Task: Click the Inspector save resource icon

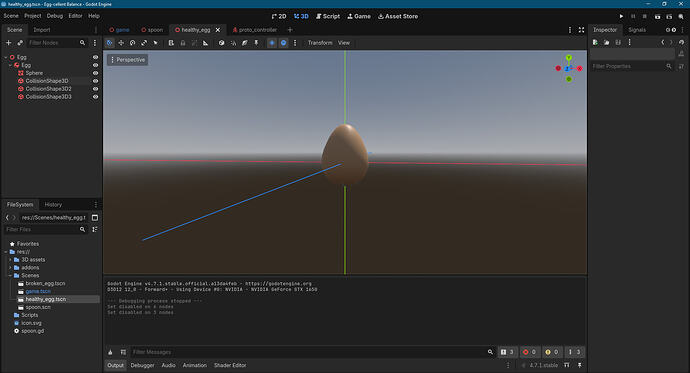Action: 618,42
